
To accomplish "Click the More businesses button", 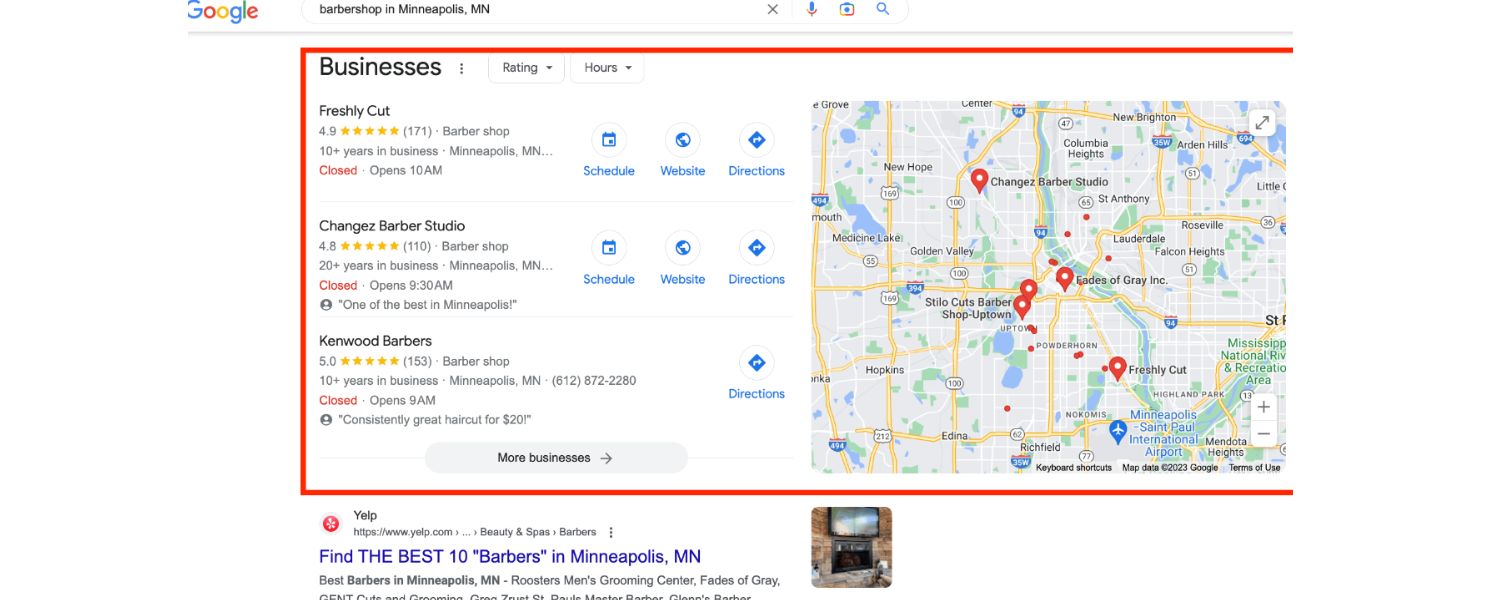I will click(556, 457).
